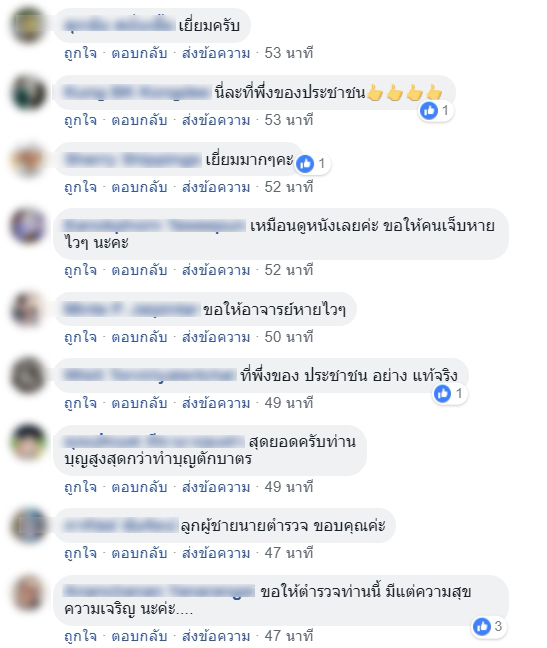Image resolution: width=547 pixels, height=648 pixels.
Task: Click like reaction icon on ที่พึ่งของประชาชน thumbs-up comment
Action: click(429, 111)
